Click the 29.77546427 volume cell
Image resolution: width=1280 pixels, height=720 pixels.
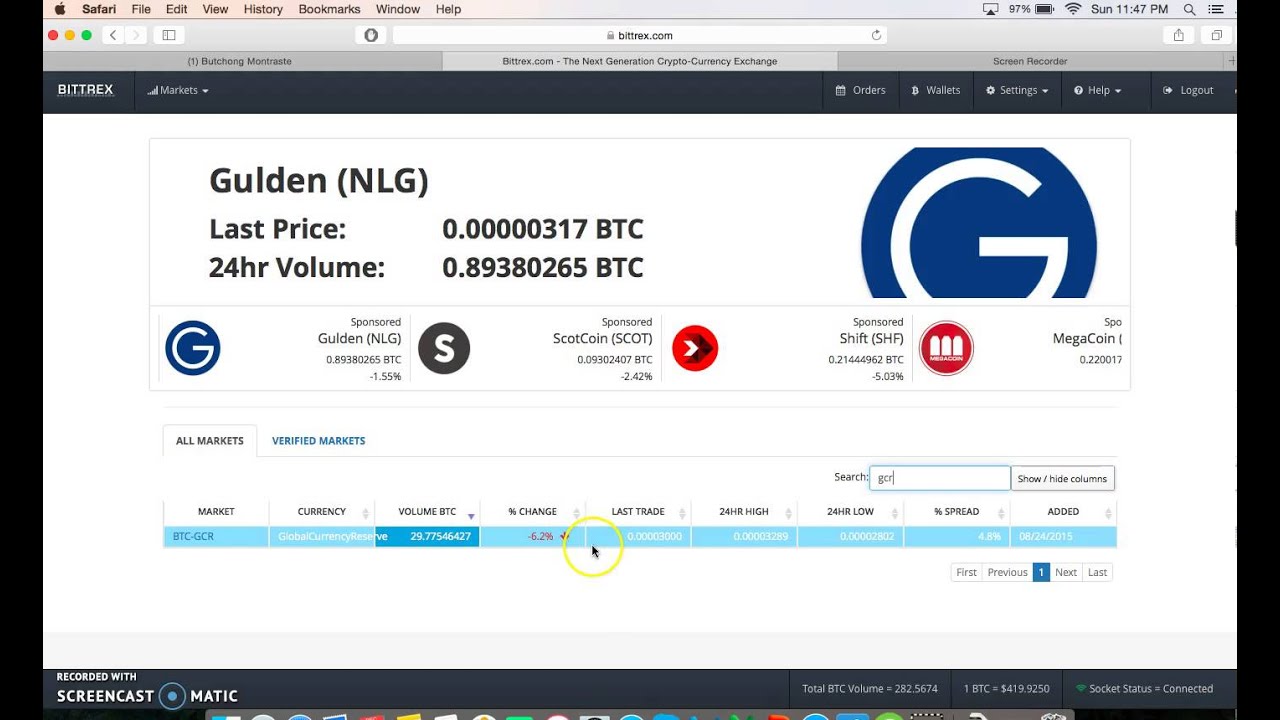click(427, 537)
